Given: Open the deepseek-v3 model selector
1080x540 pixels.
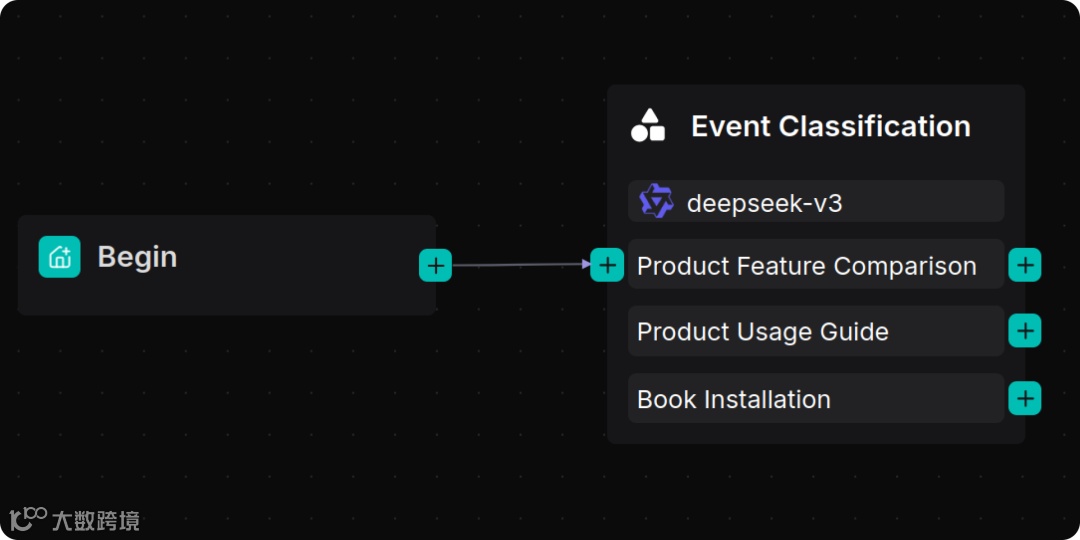Looking at the screenshot, I should click(x=816, y=202).
